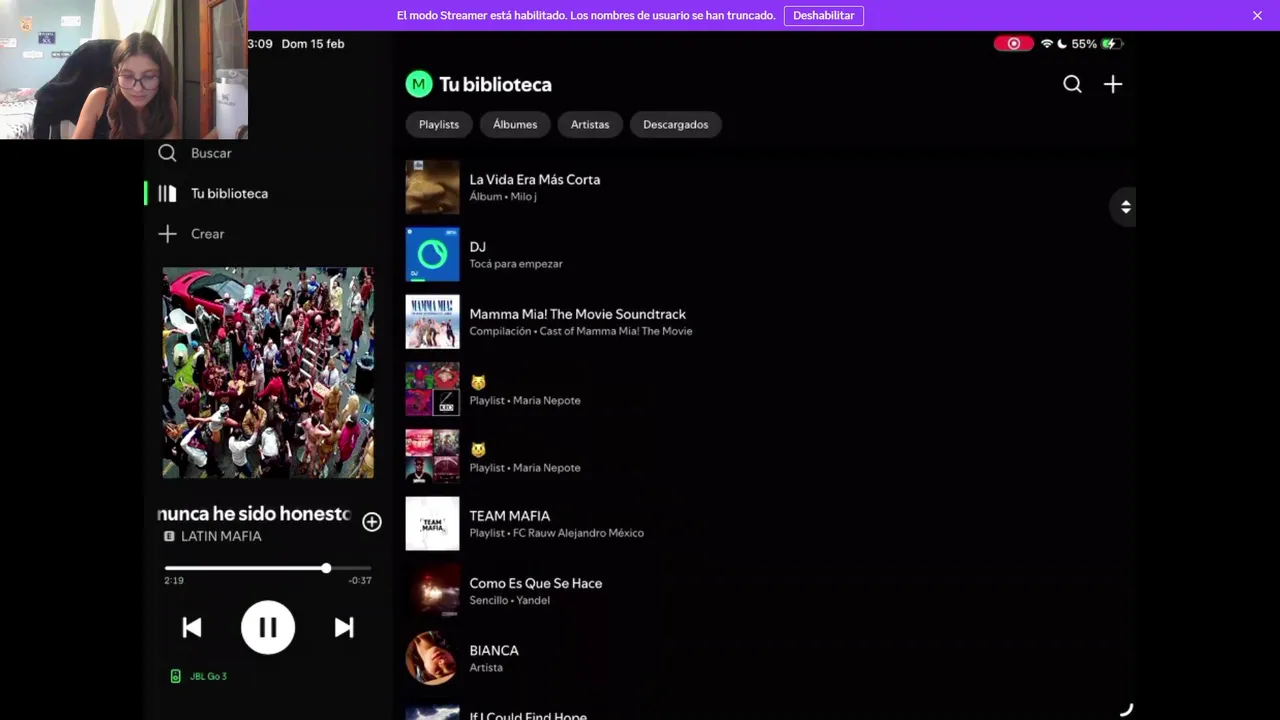Filter library by Playlists

[439, 124]
